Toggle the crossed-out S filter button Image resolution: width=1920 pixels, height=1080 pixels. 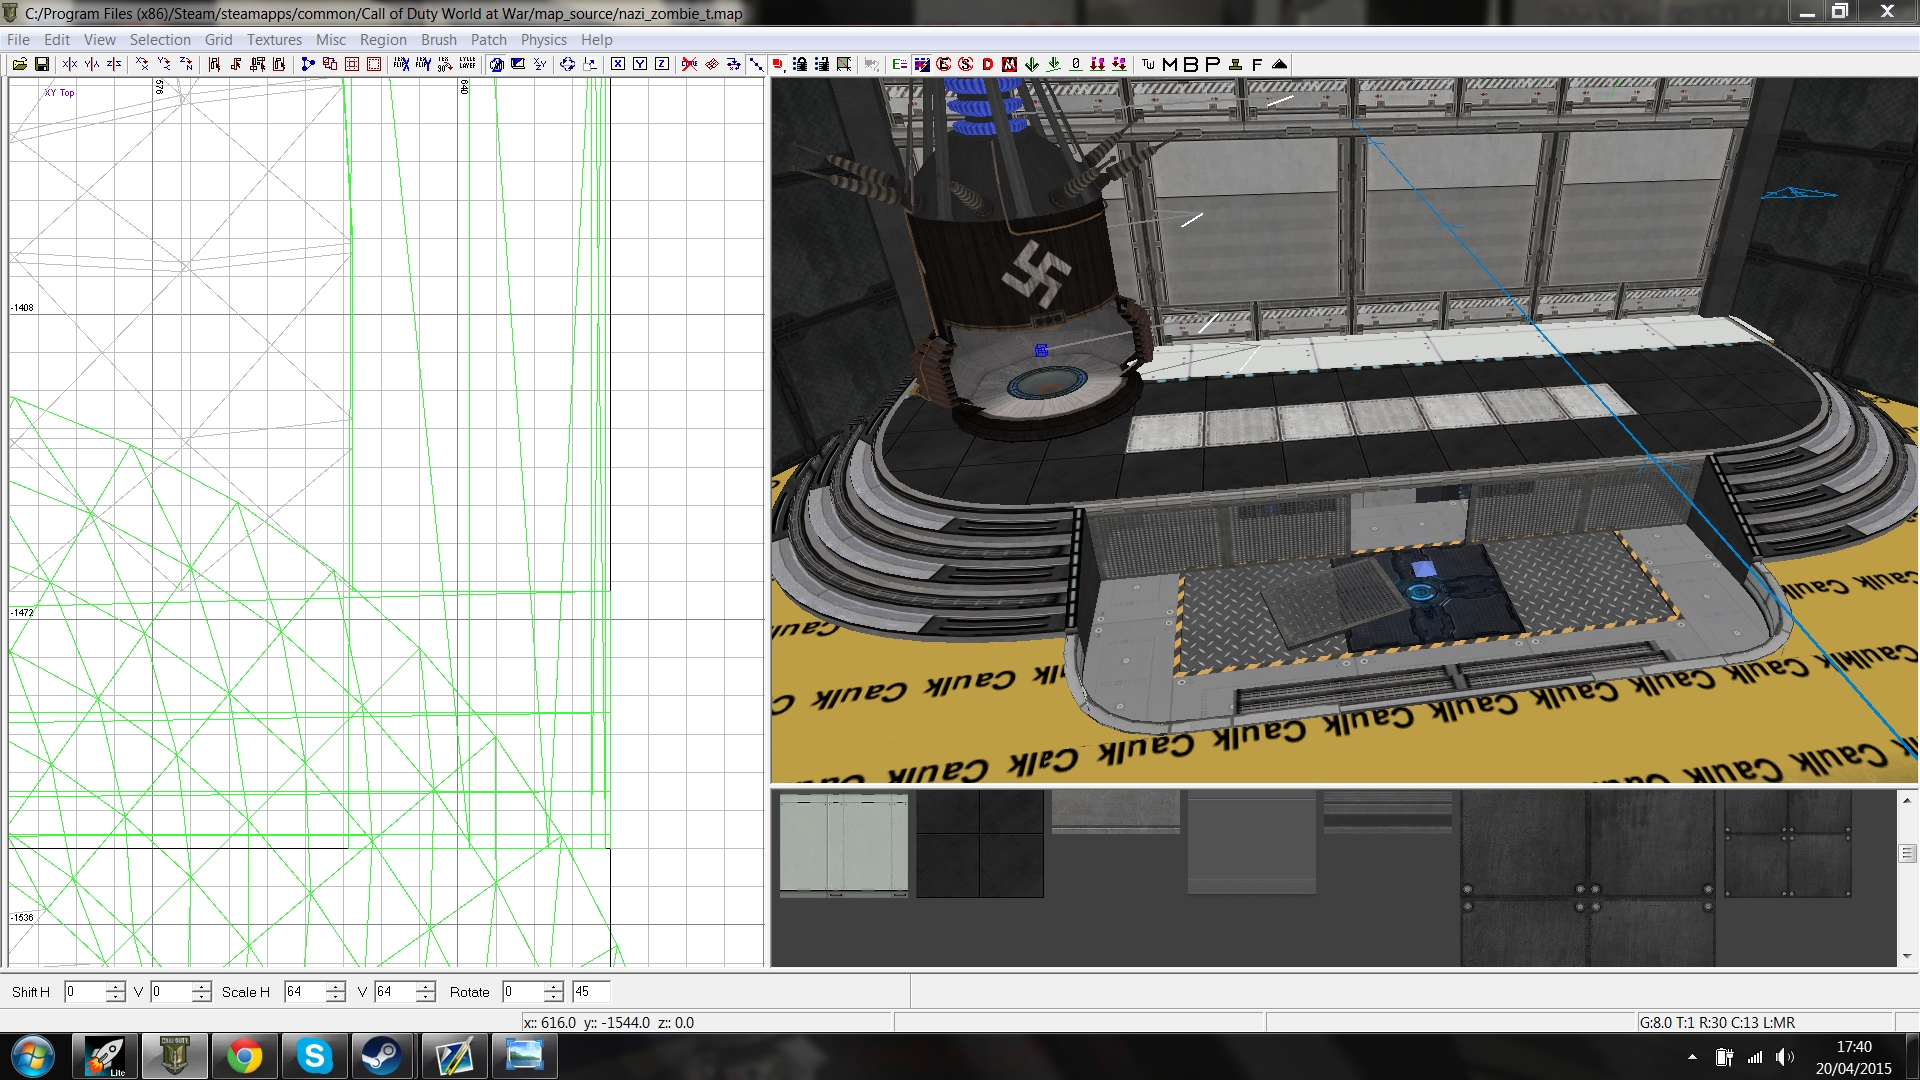click(x=966, y=64)
